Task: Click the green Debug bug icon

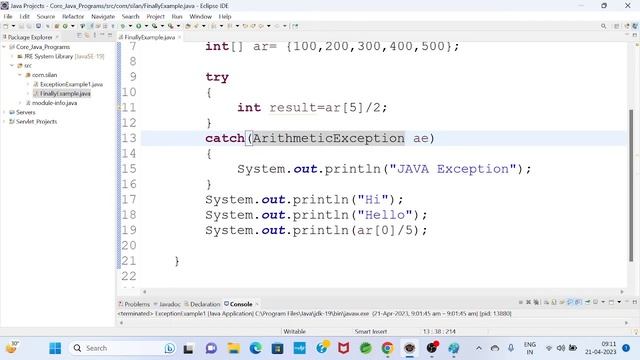Action: click(x=122, y=26)
